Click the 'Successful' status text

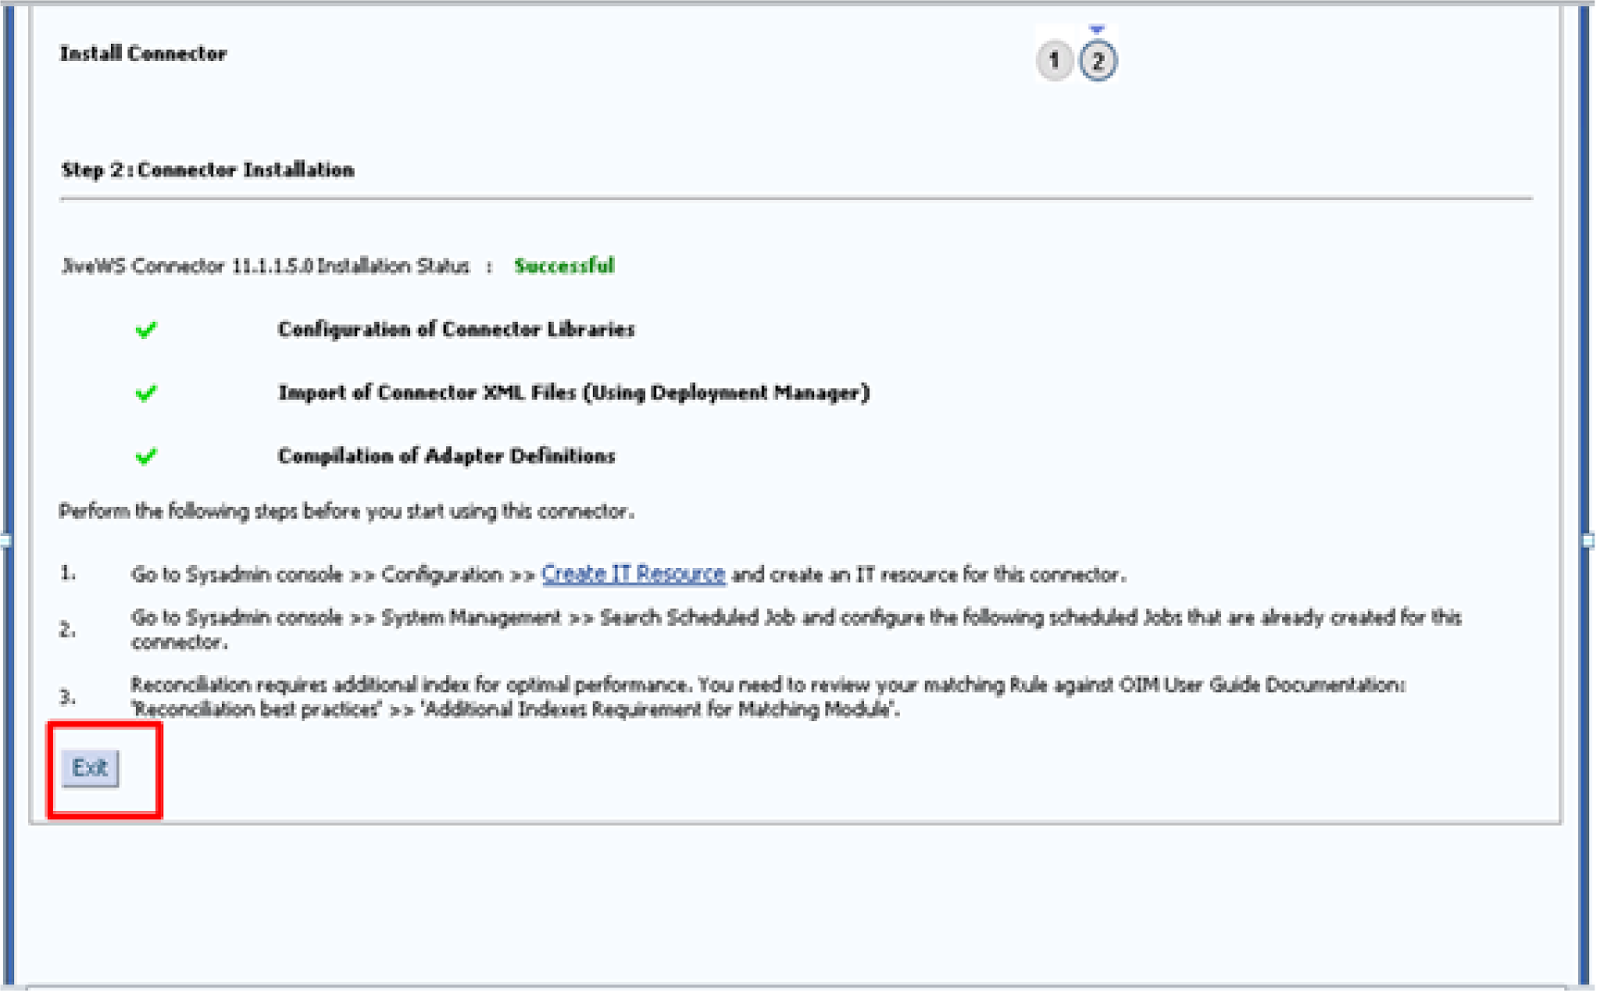coord(564,266)
